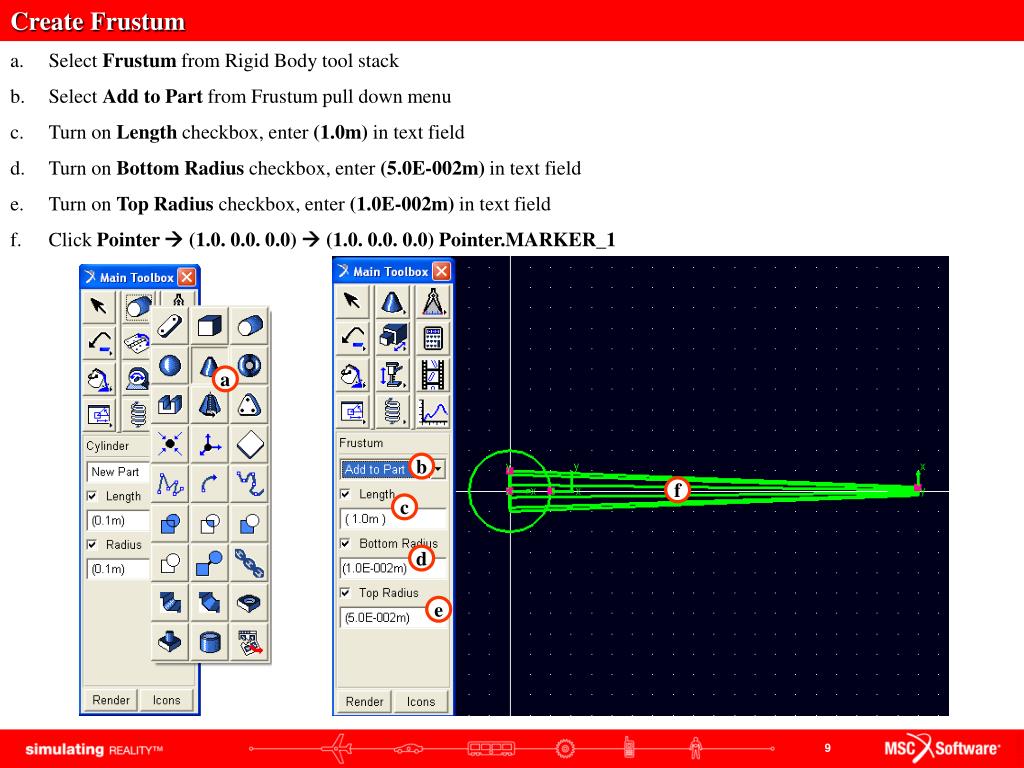This screenshot has height=768, width=1024.
Task: Choose the Point tool with converging arrows
Action: point(170,444)
